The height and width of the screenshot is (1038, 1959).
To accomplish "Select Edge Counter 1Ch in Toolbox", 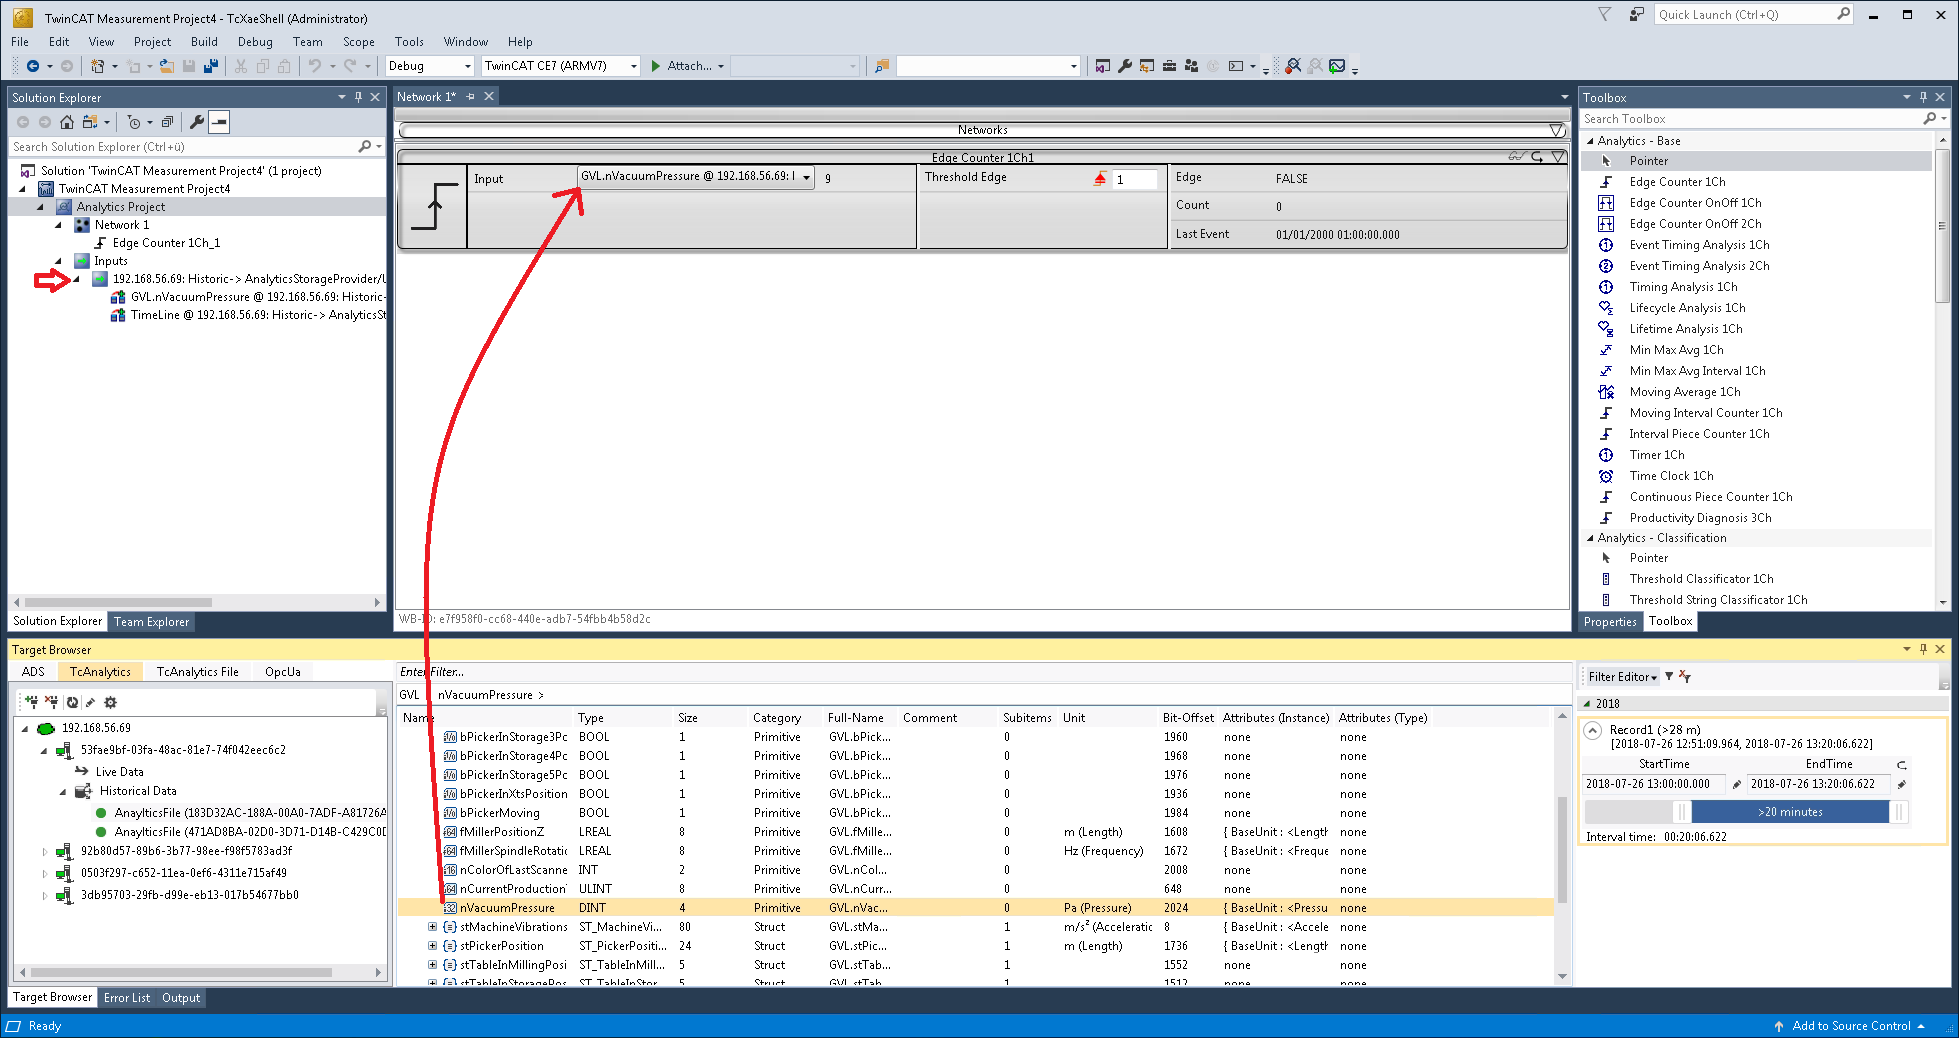I will pyautogui.click(x=1677, y=182).
